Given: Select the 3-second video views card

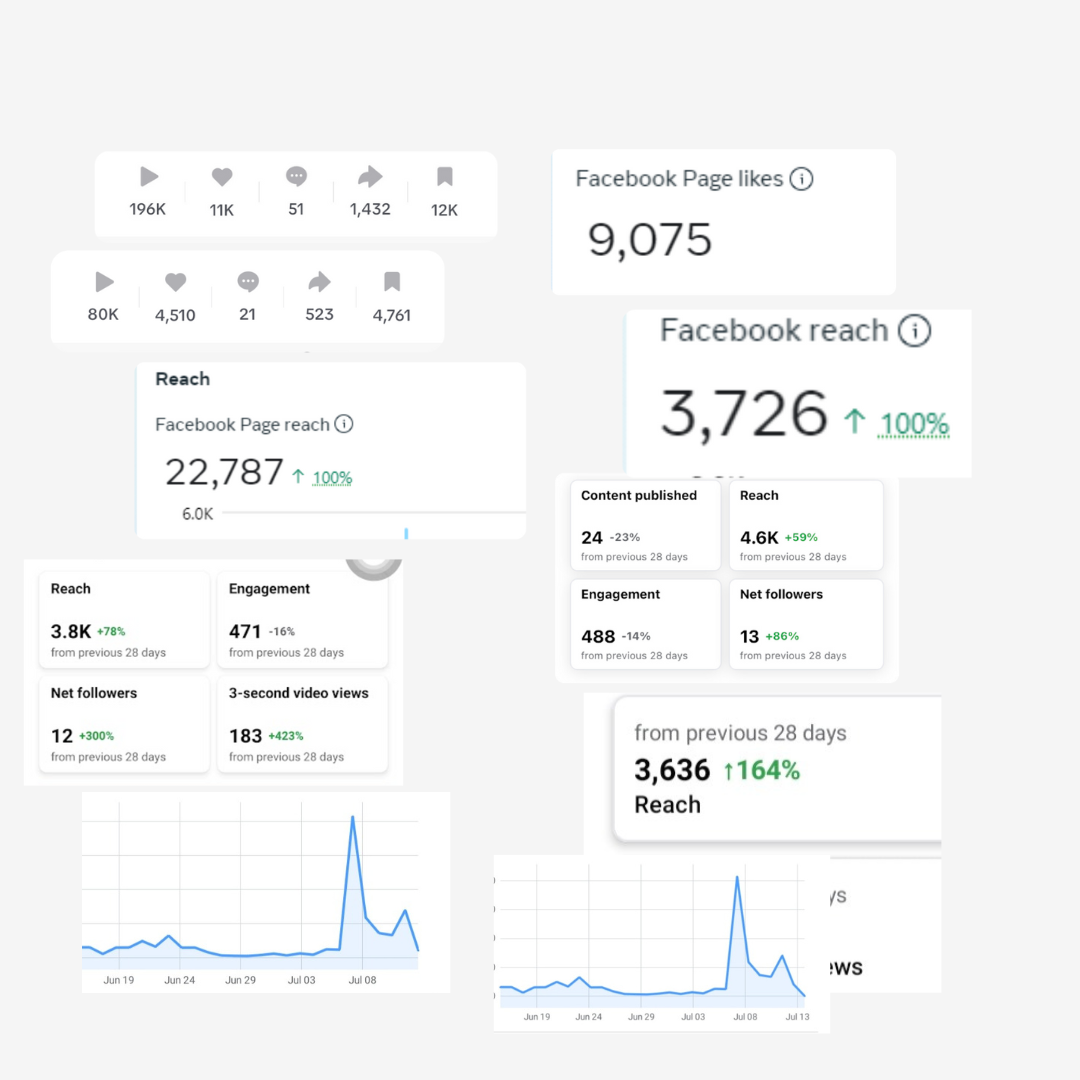Looking at the screenshot, I should (302, 724).
